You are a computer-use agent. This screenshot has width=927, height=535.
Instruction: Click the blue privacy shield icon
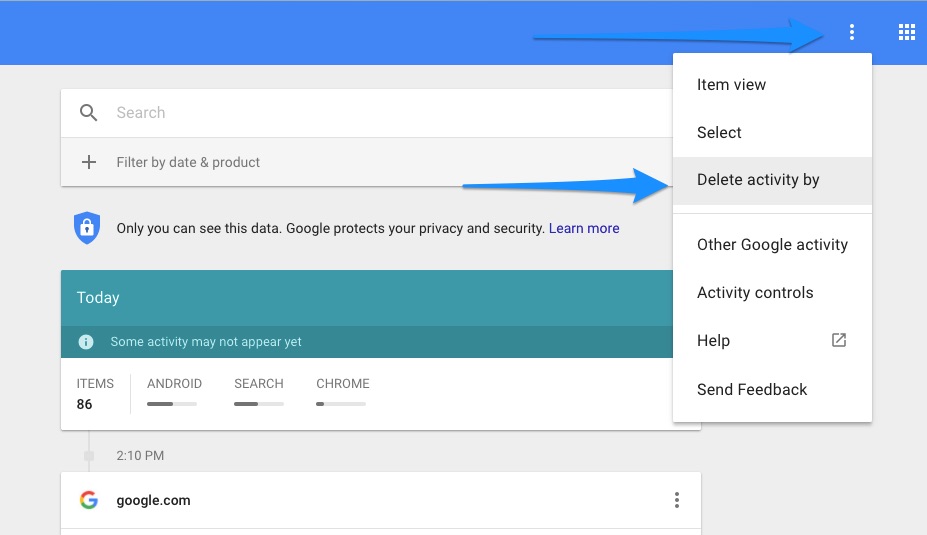87,228
